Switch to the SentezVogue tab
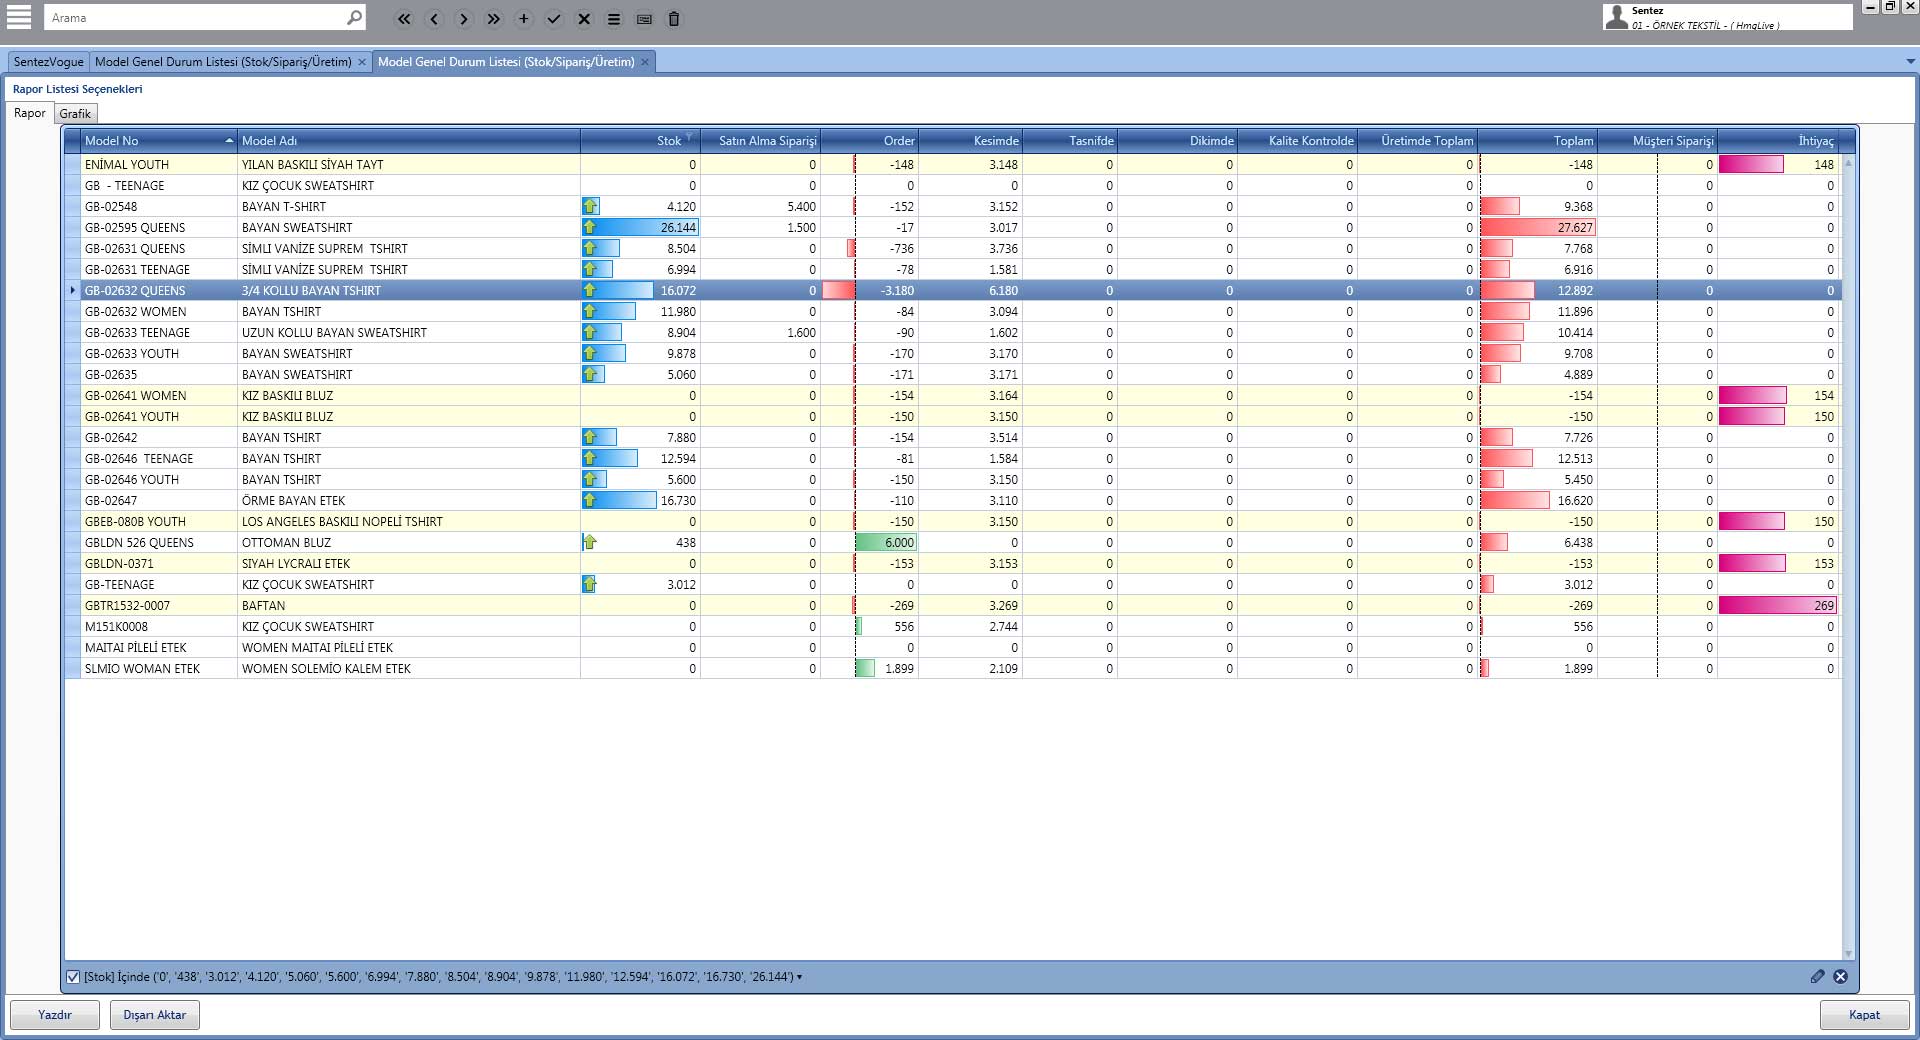The image size is (1920, 1040). click(x=49, y=62)
